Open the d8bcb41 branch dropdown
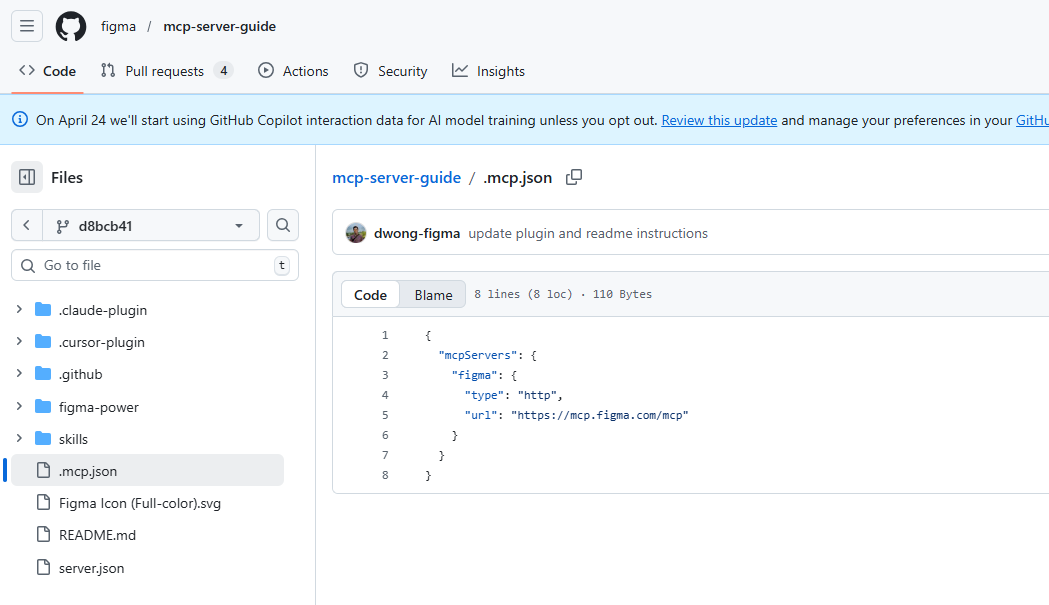1049x605 pixels. [x=151, y=226]
